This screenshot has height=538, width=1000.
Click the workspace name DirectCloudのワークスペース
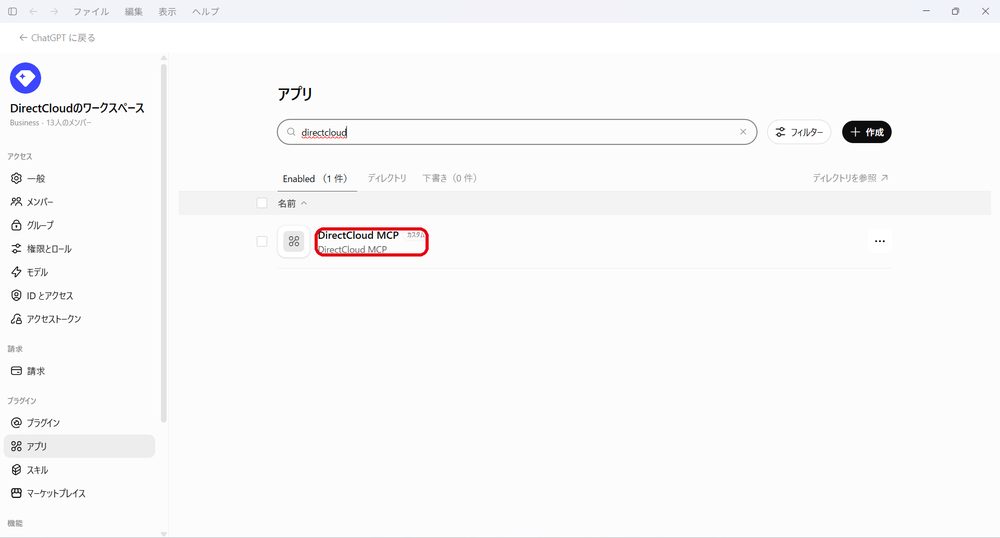click(x=77, y=108)
